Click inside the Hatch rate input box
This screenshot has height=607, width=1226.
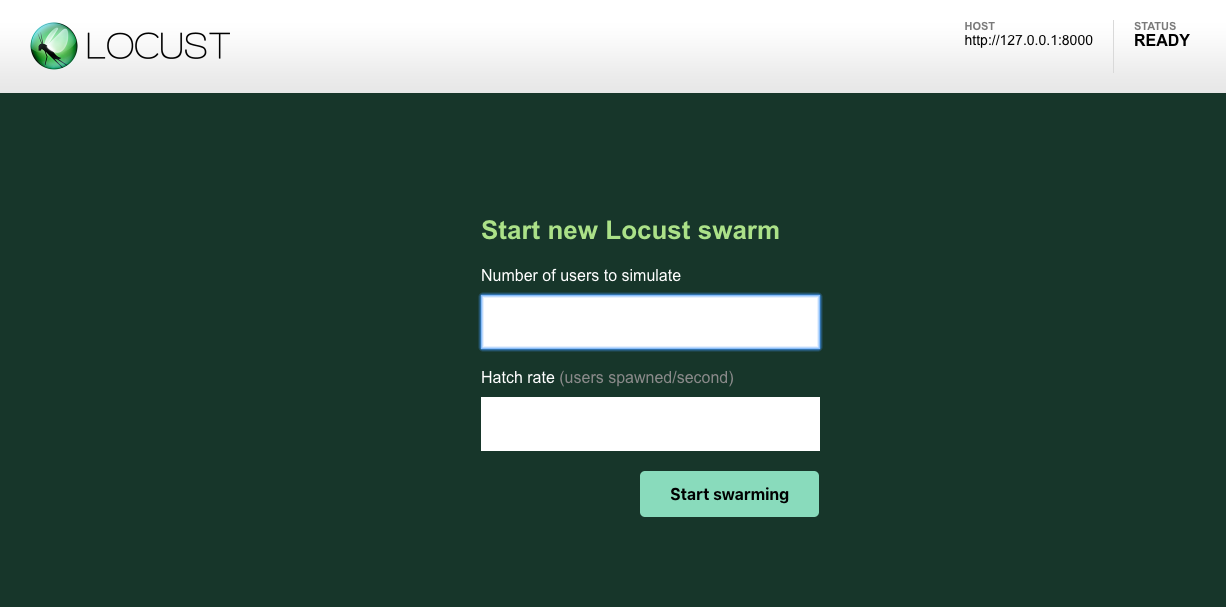coord(650,423)
